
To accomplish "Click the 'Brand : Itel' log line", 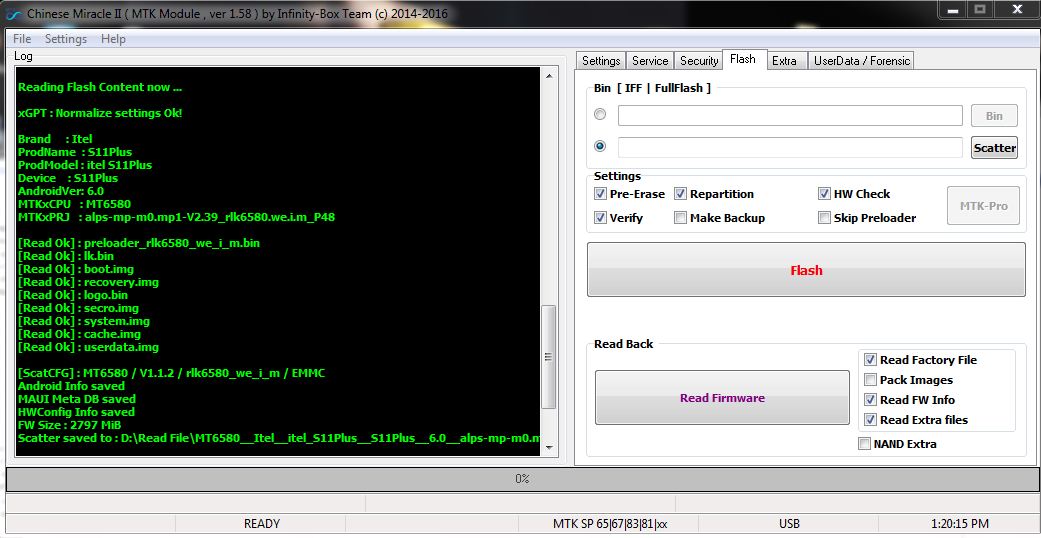I will click(x=55, y=139).
